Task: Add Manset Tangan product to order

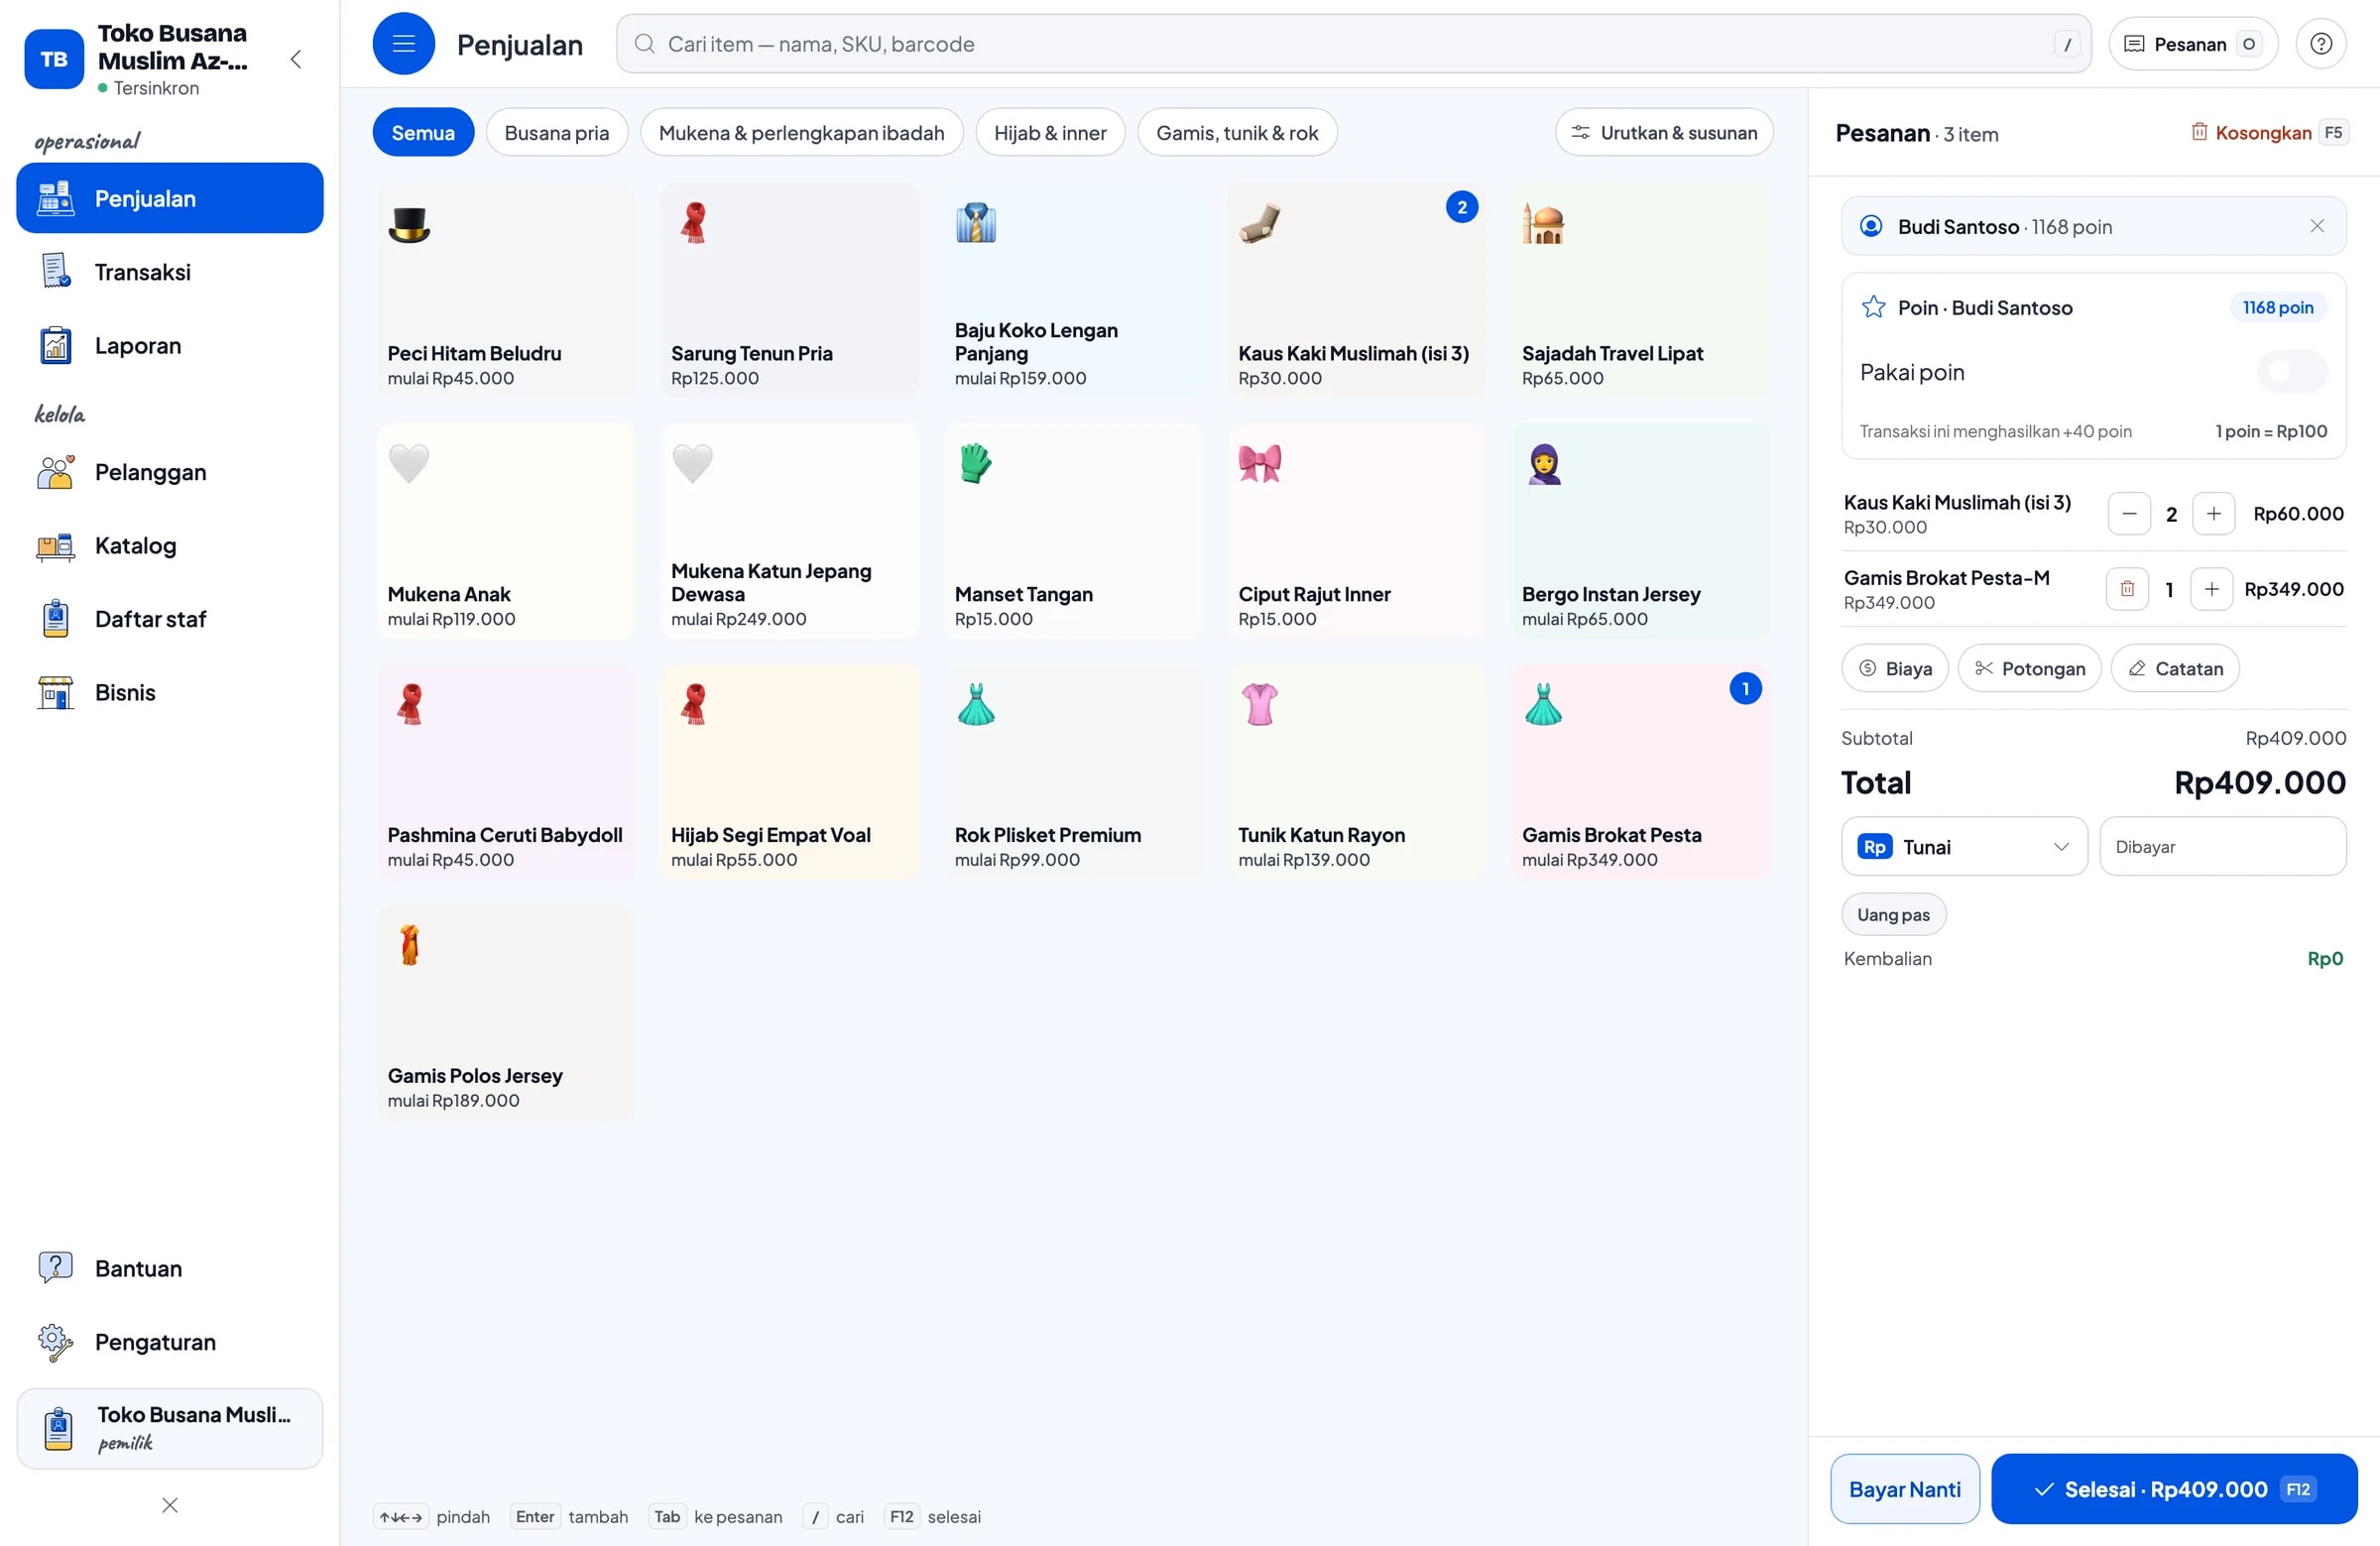Action: click(1073, 531)
